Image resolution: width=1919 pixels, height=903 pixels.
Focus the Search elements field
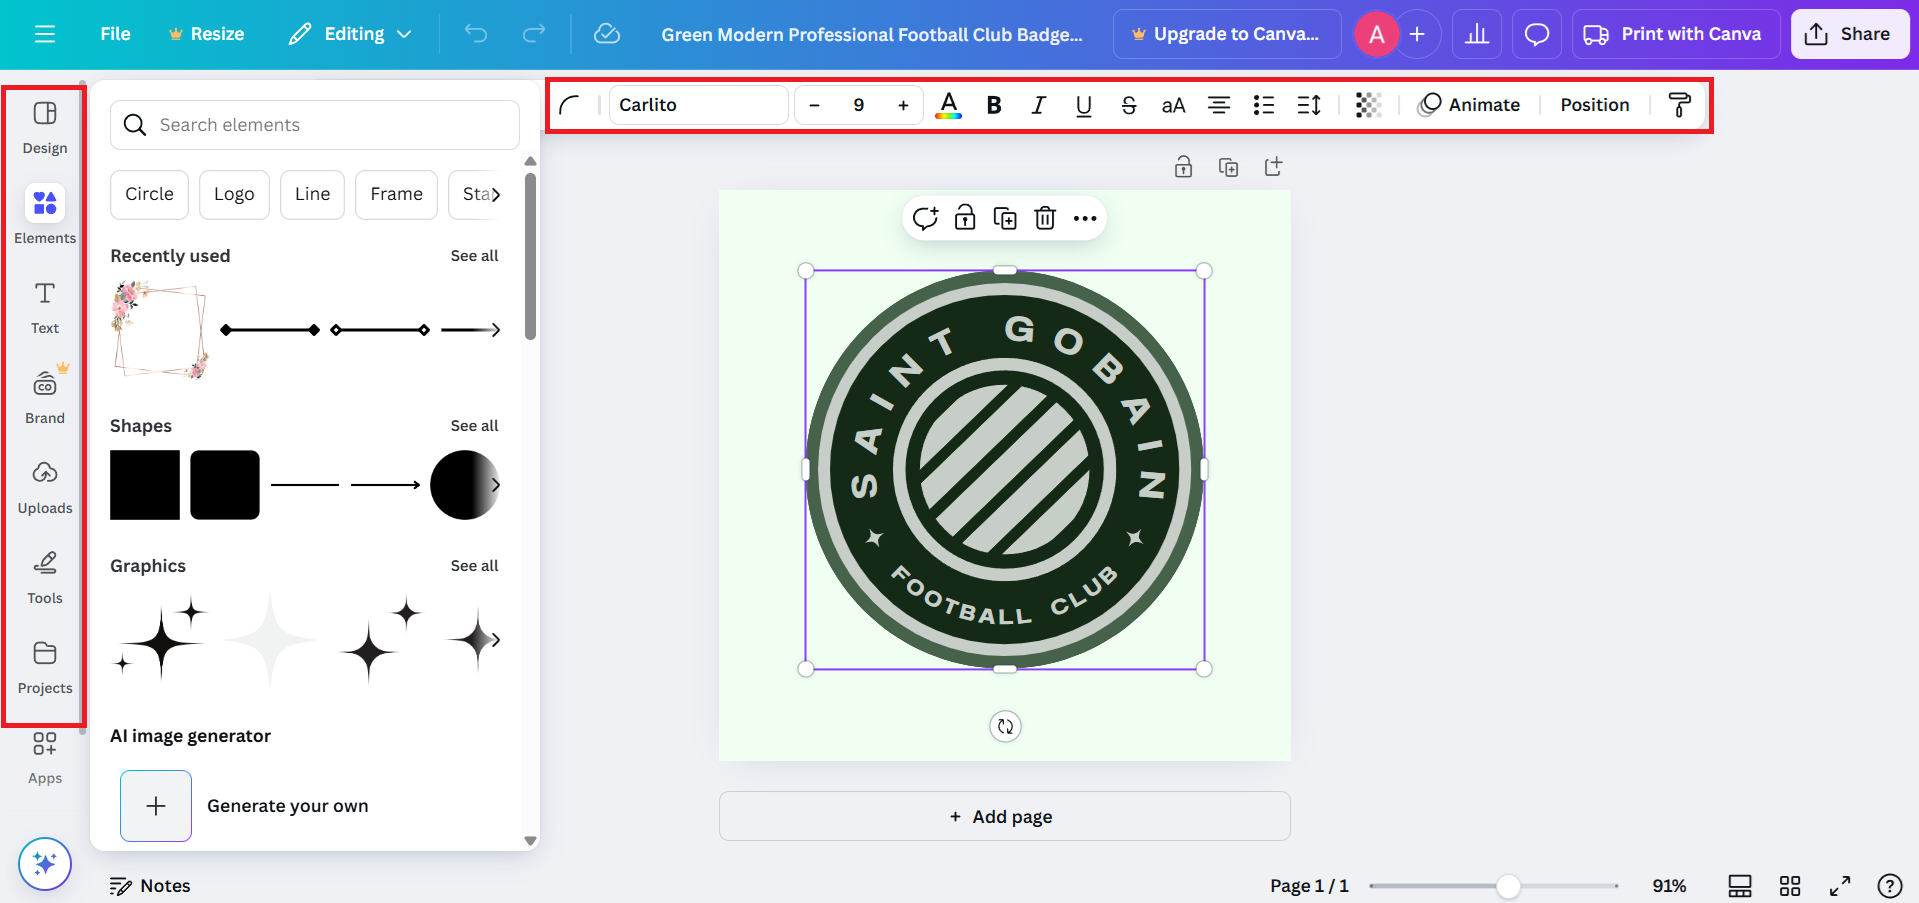(x=315, y=125)
